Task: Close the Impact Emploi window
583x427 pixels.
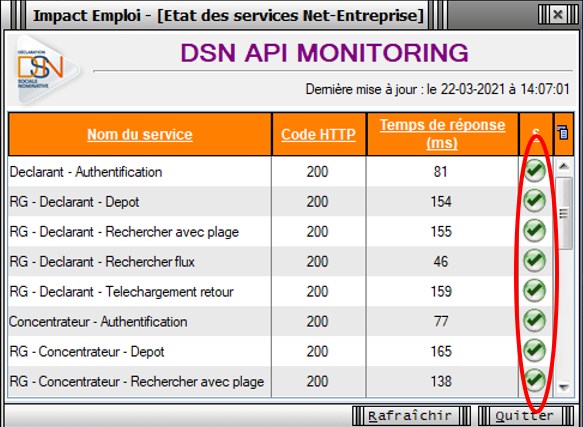Action: tap(558, 15)
